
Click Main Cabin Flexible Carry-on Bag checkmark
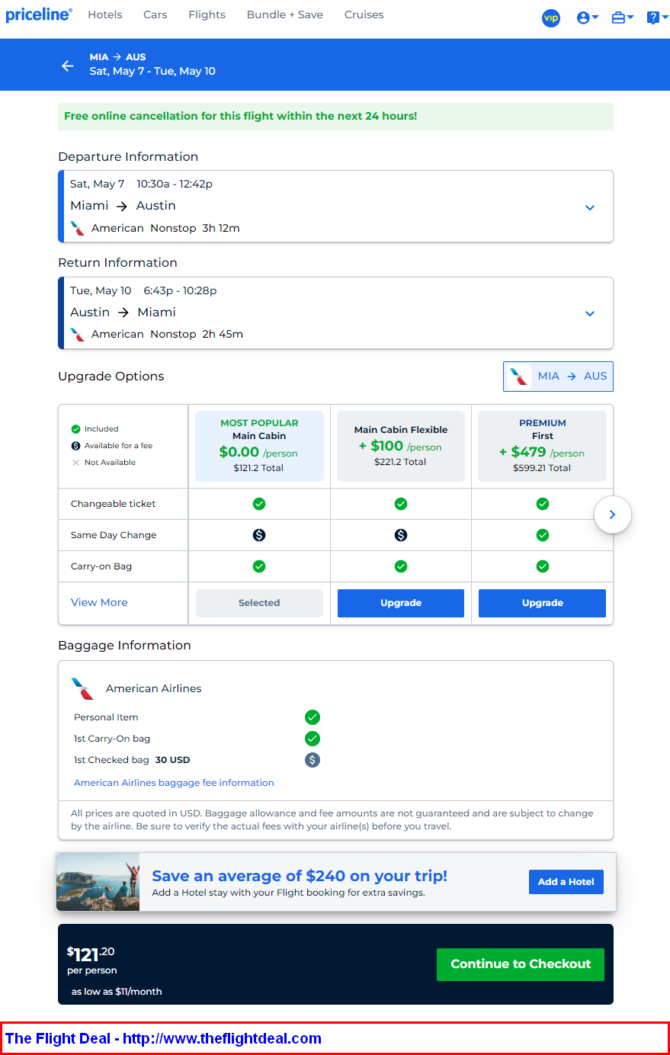point(401,567)
